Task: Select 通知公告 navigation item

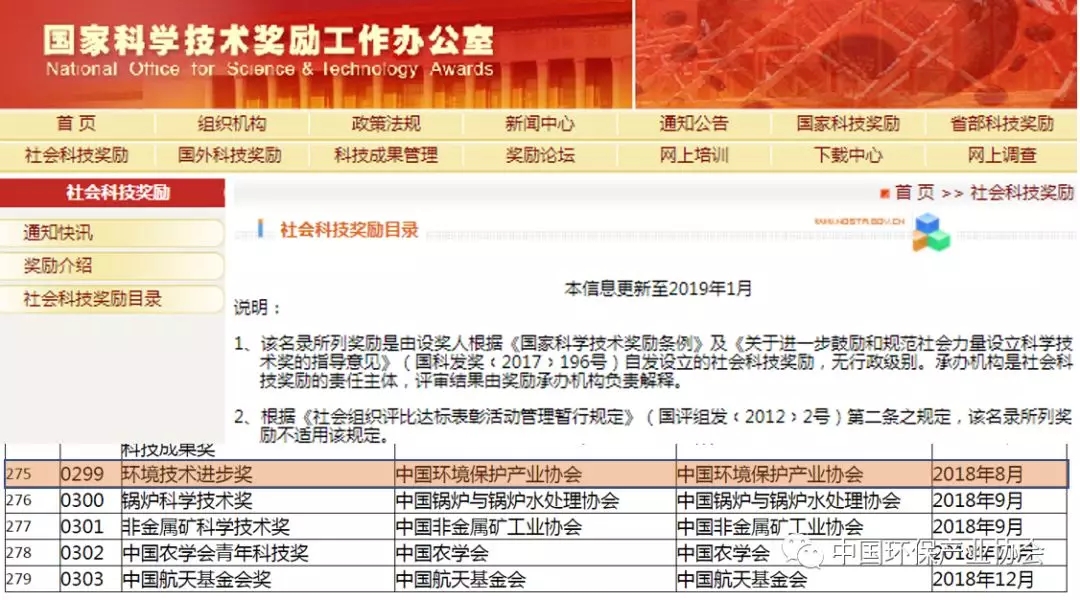Action: (x=694, y=124)
